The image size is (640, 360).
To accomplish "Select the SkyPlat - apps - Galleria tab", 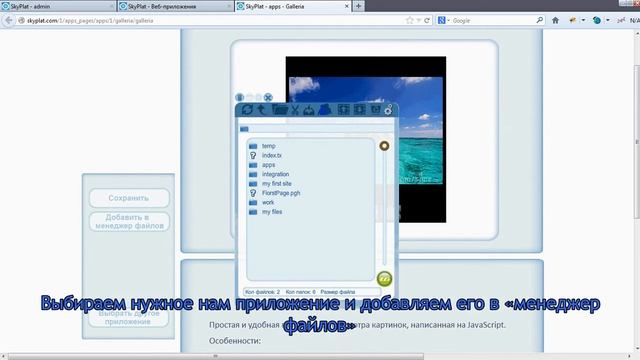I will coord(293,6).
